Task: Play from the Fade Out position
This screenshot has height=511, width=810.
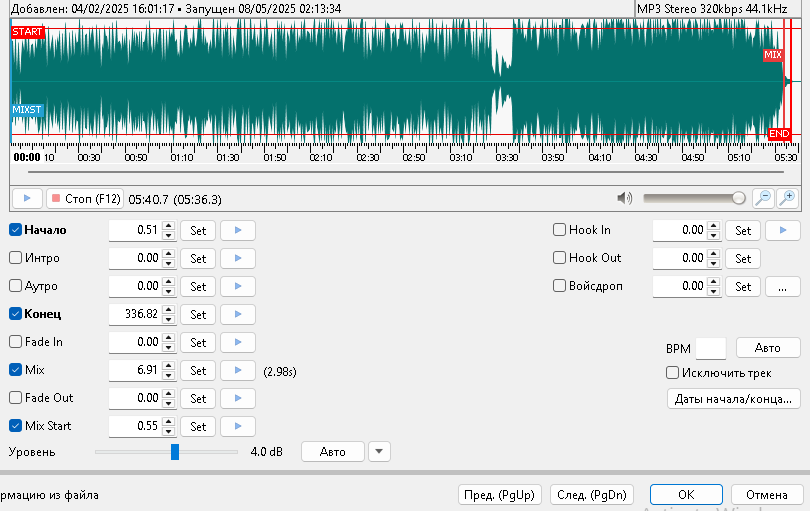Action: [238, 398]
